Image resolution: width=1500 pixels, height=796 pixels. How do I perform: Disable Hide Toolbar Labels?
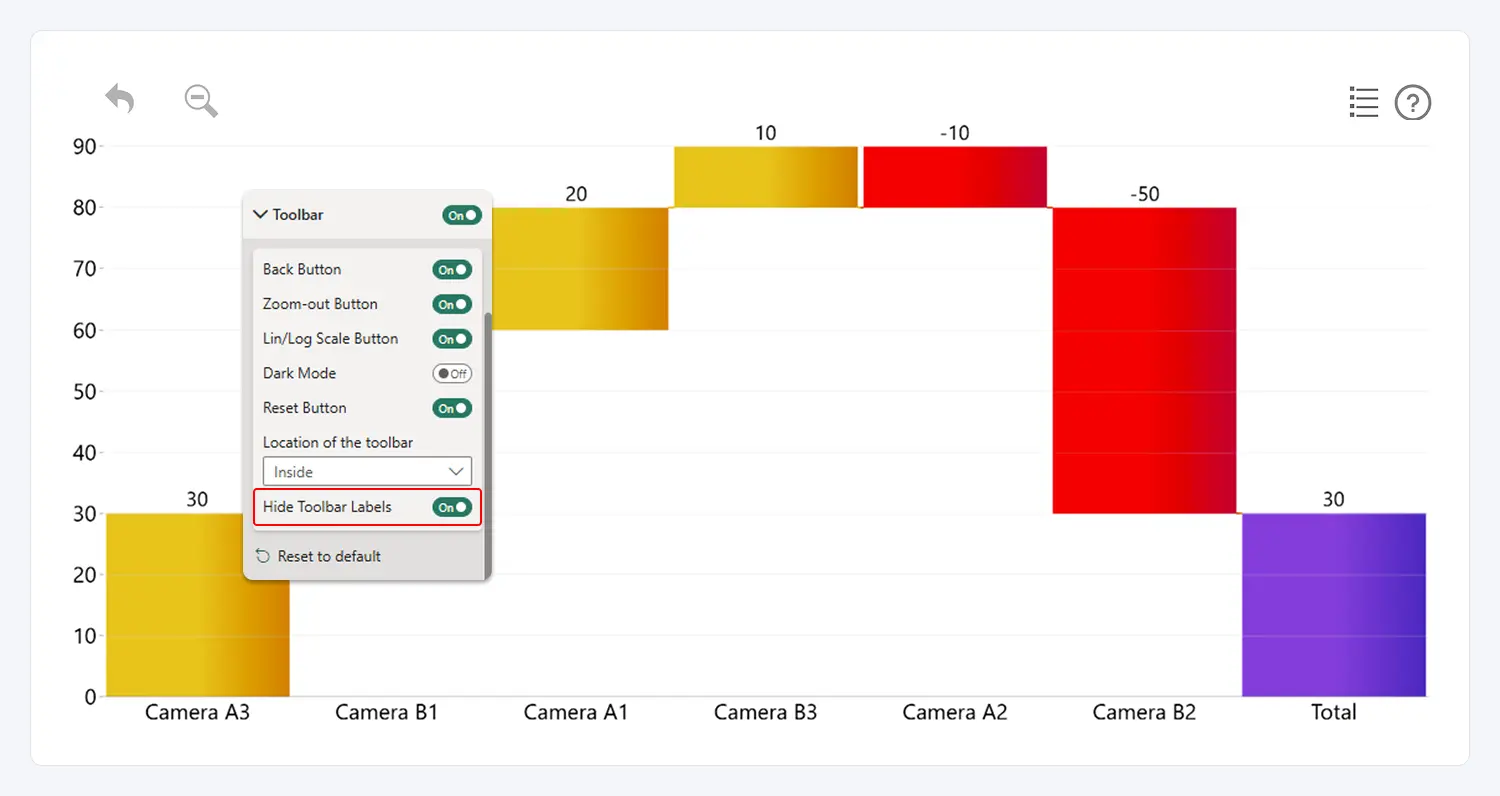(x=452, y=506)
